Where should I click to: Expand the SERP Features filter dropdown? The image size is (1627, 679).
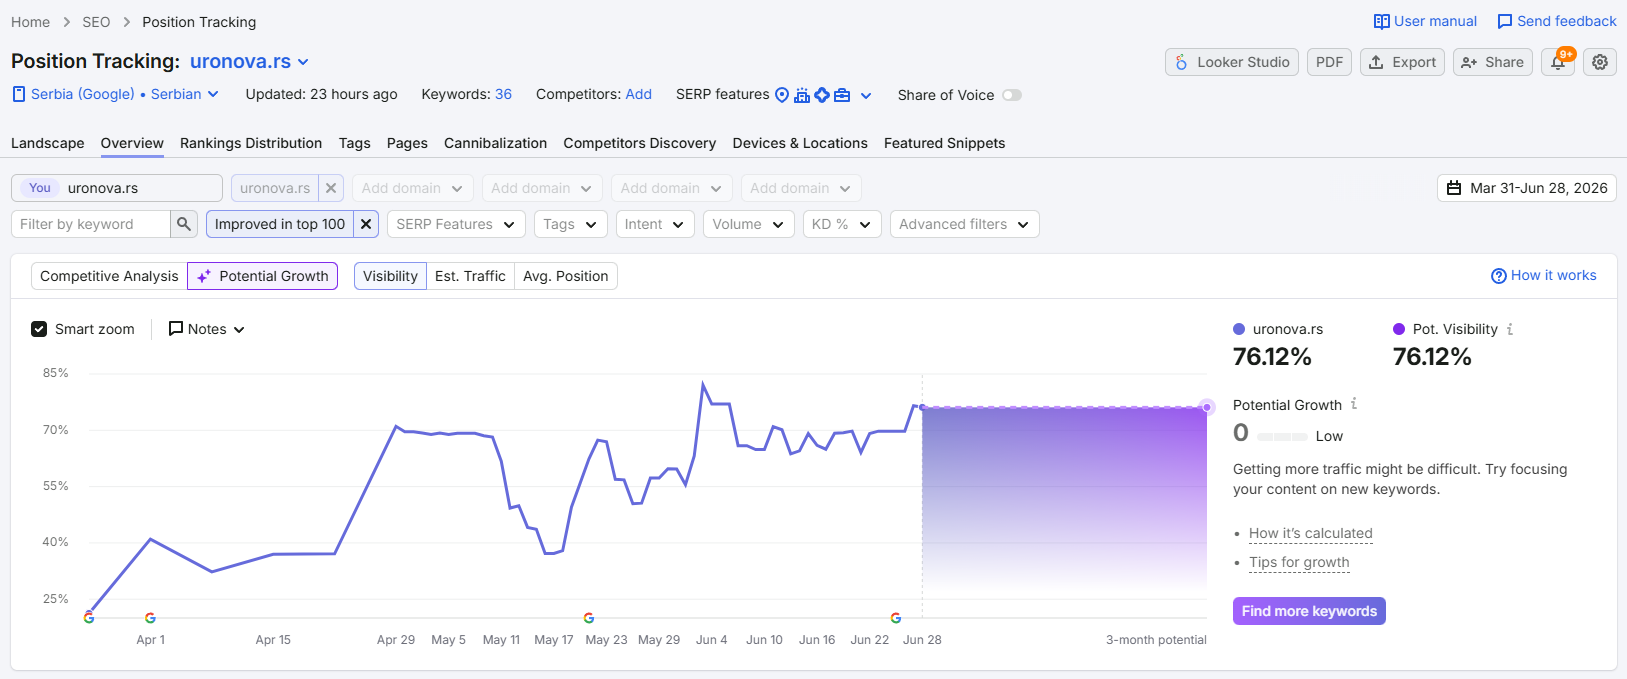click(456, 224)
